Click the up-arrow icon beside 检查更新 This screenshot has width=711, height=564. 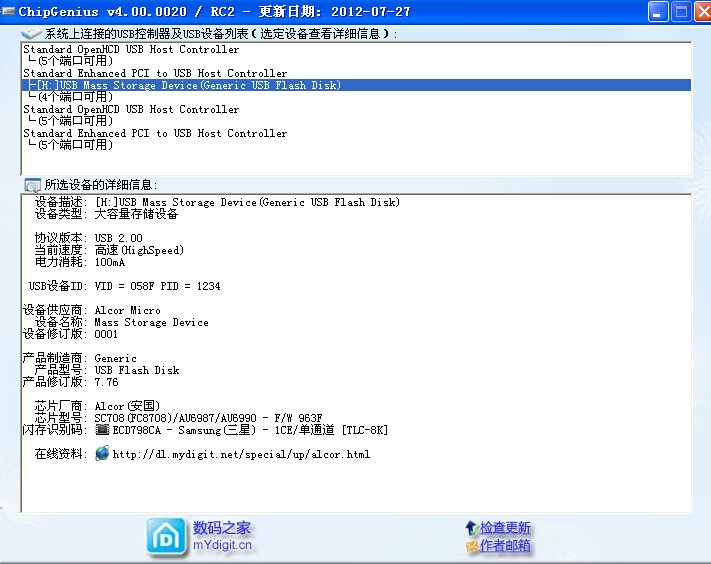470,527
